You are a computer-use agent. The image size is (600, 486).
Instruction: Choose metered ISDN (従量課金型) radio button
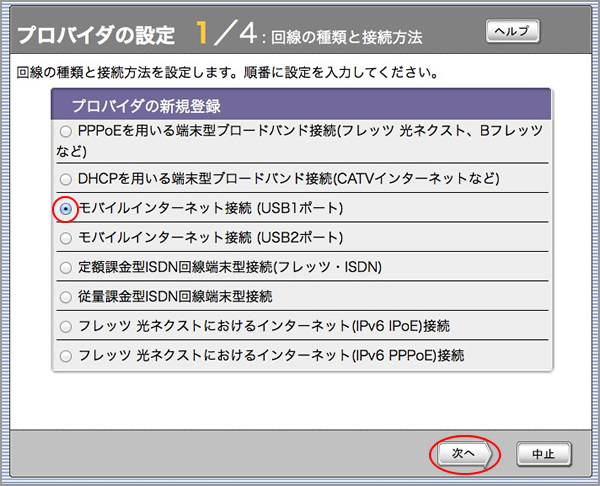(x=66, y=297)
